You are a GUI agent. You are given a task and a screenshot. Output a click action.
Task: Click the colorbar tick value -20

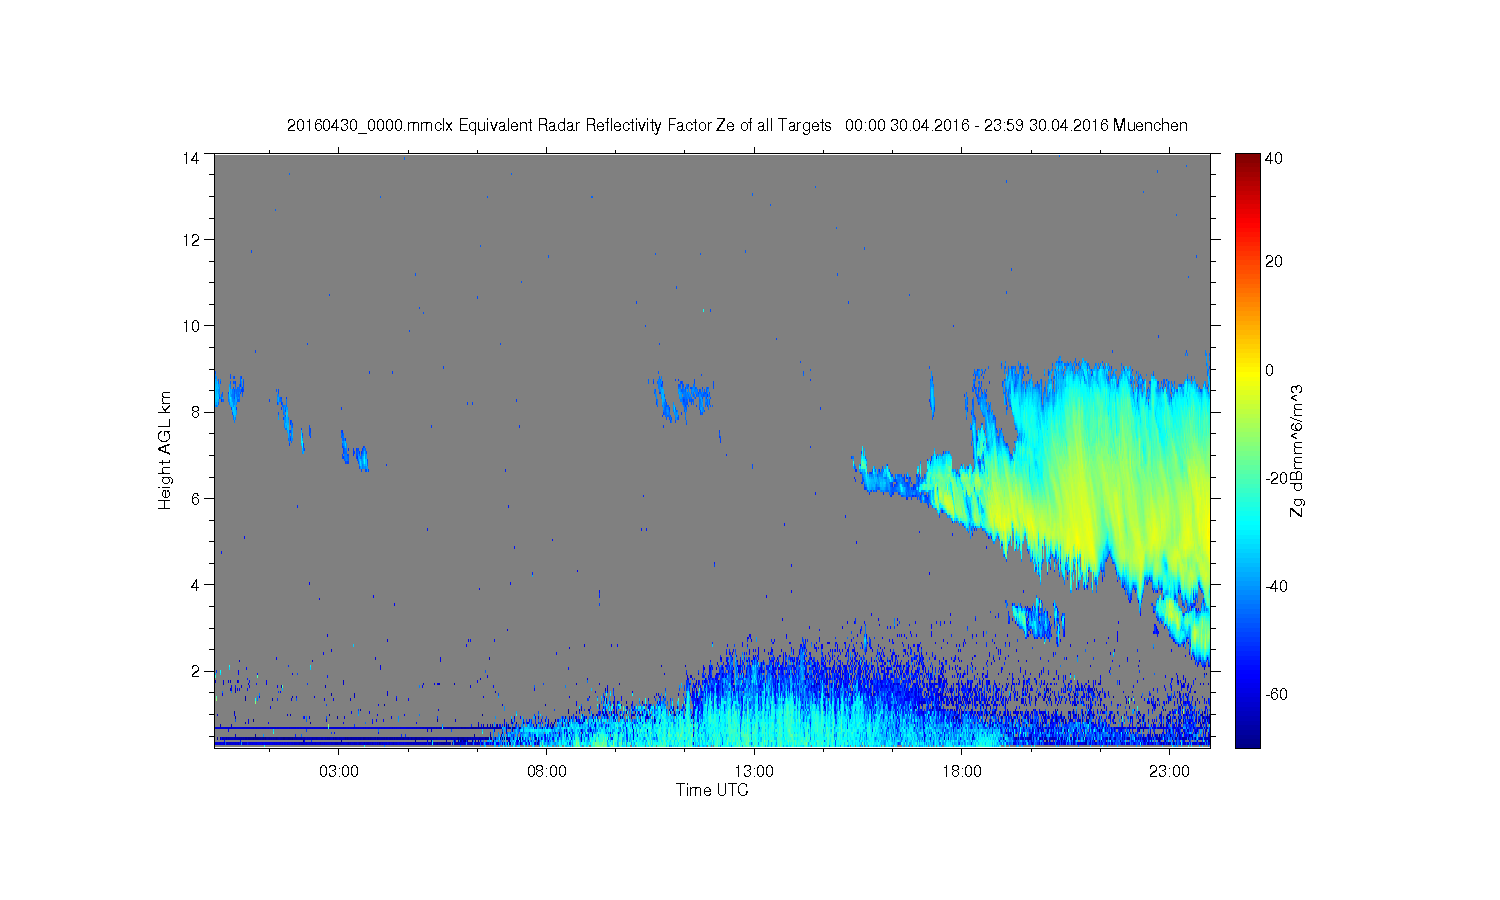point(1276,478)
